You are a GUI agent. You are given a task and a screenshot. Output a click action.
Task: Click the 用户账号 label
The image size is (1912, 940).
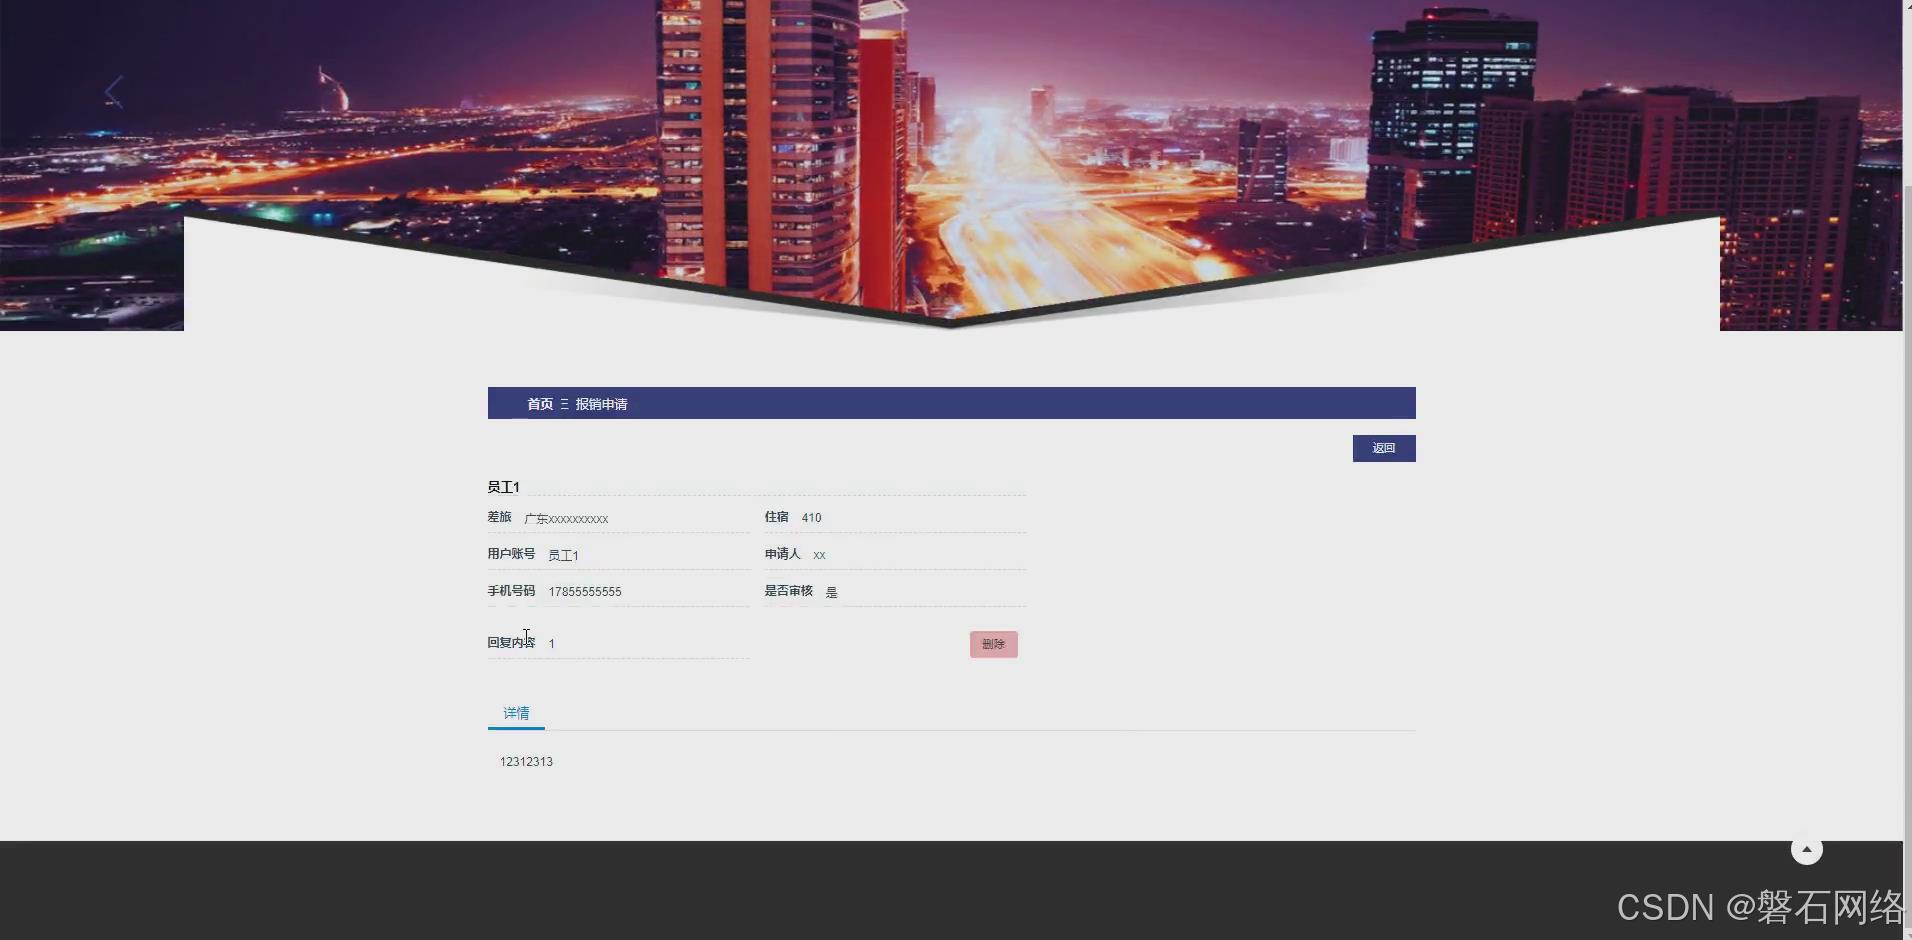pyautogui.click(x=511, y=554)
